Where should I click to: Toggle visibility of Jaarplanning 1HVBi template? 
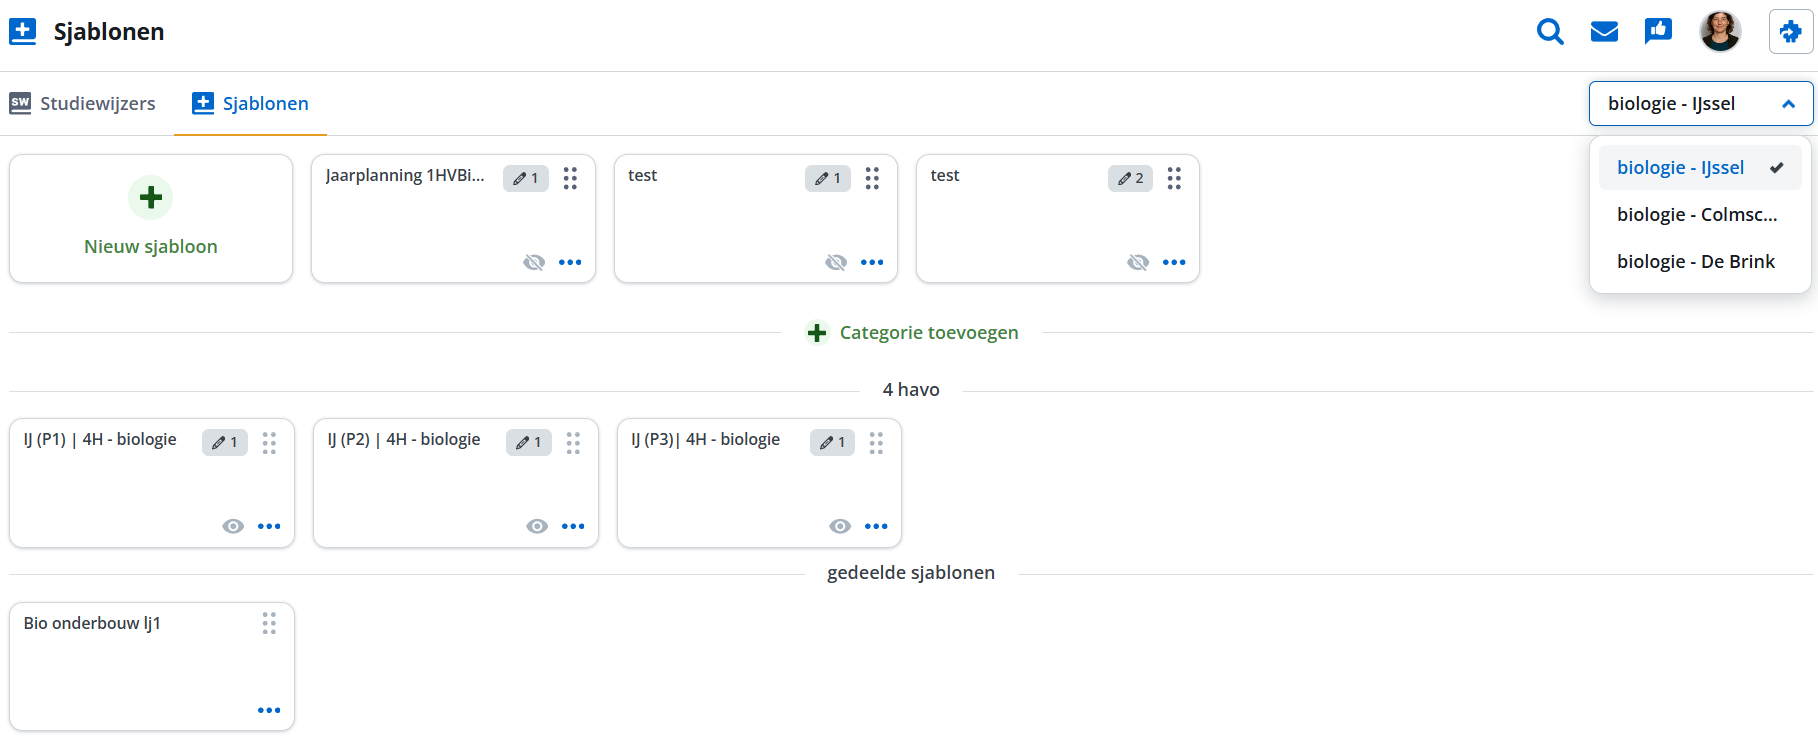point(534,262)
